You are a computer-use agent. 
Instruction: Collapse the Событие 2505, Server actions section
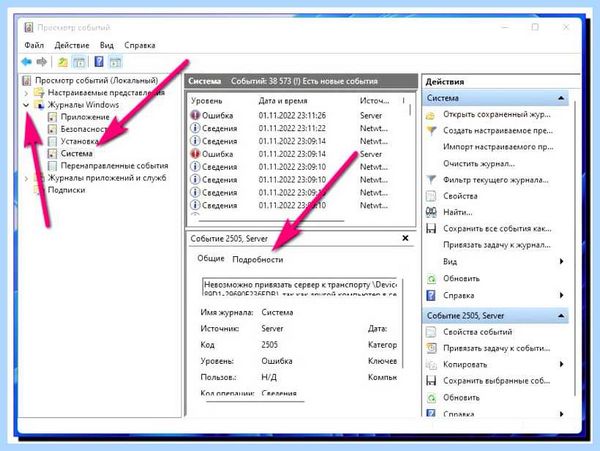[561, 316]
